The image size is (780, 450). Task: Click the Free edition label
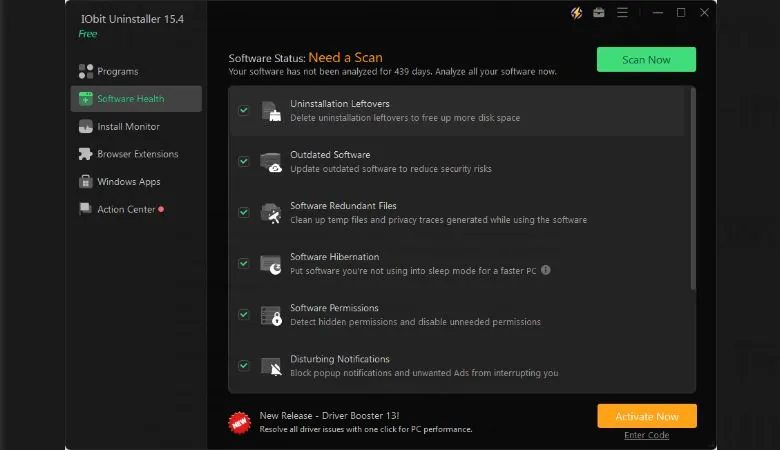[x=88, y=34]
